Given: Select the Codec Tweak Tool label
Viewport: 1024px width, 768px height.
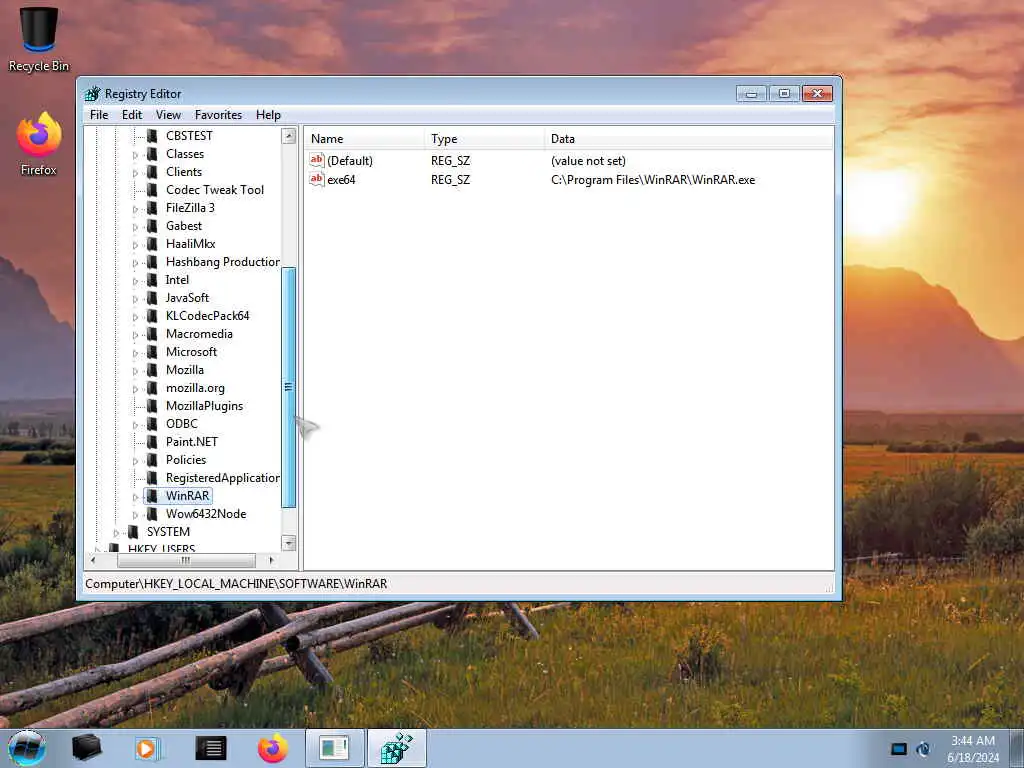Looking at the screenshot, I should 215,190.
